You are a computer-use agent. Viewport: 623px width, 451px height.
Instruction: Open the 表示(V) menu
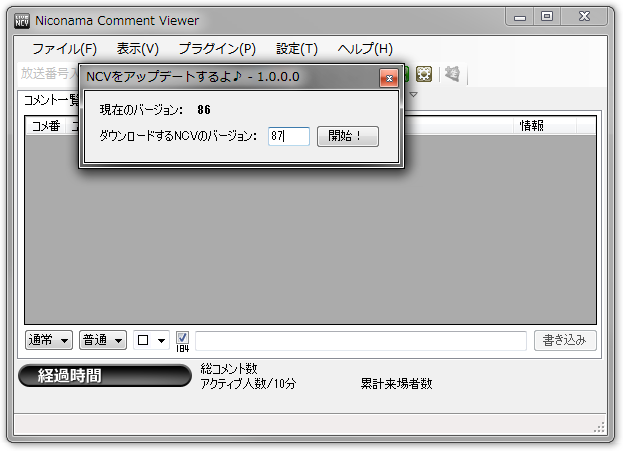click(137, 49)
